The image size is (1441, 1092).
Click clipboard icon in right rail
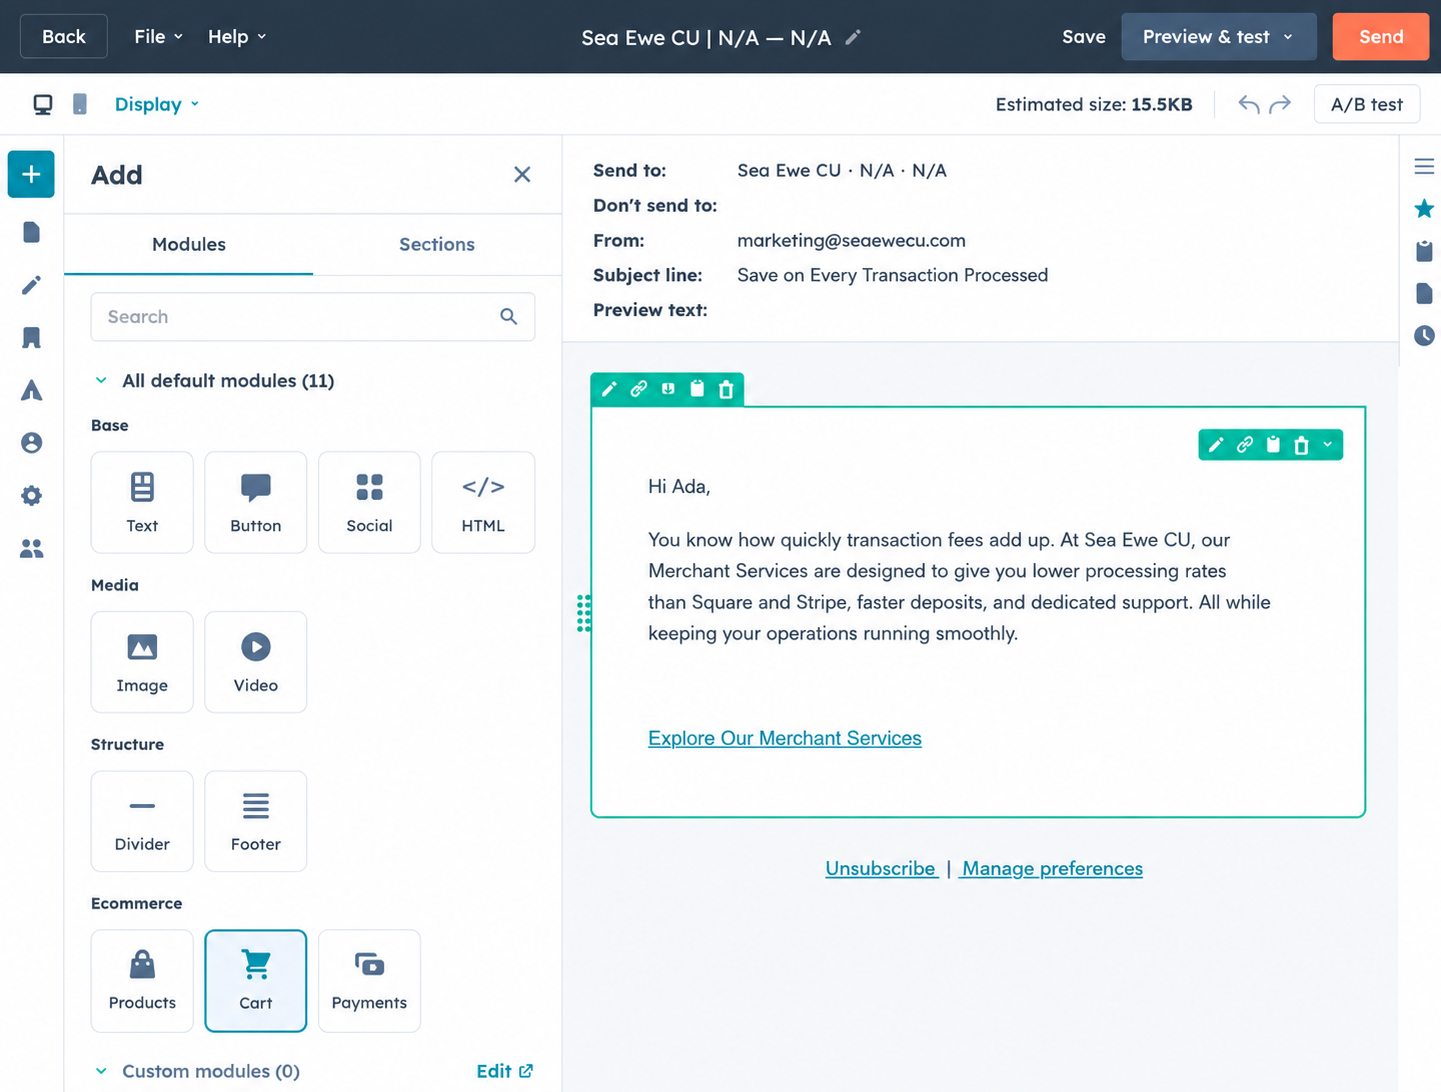tap(1424, 250)
